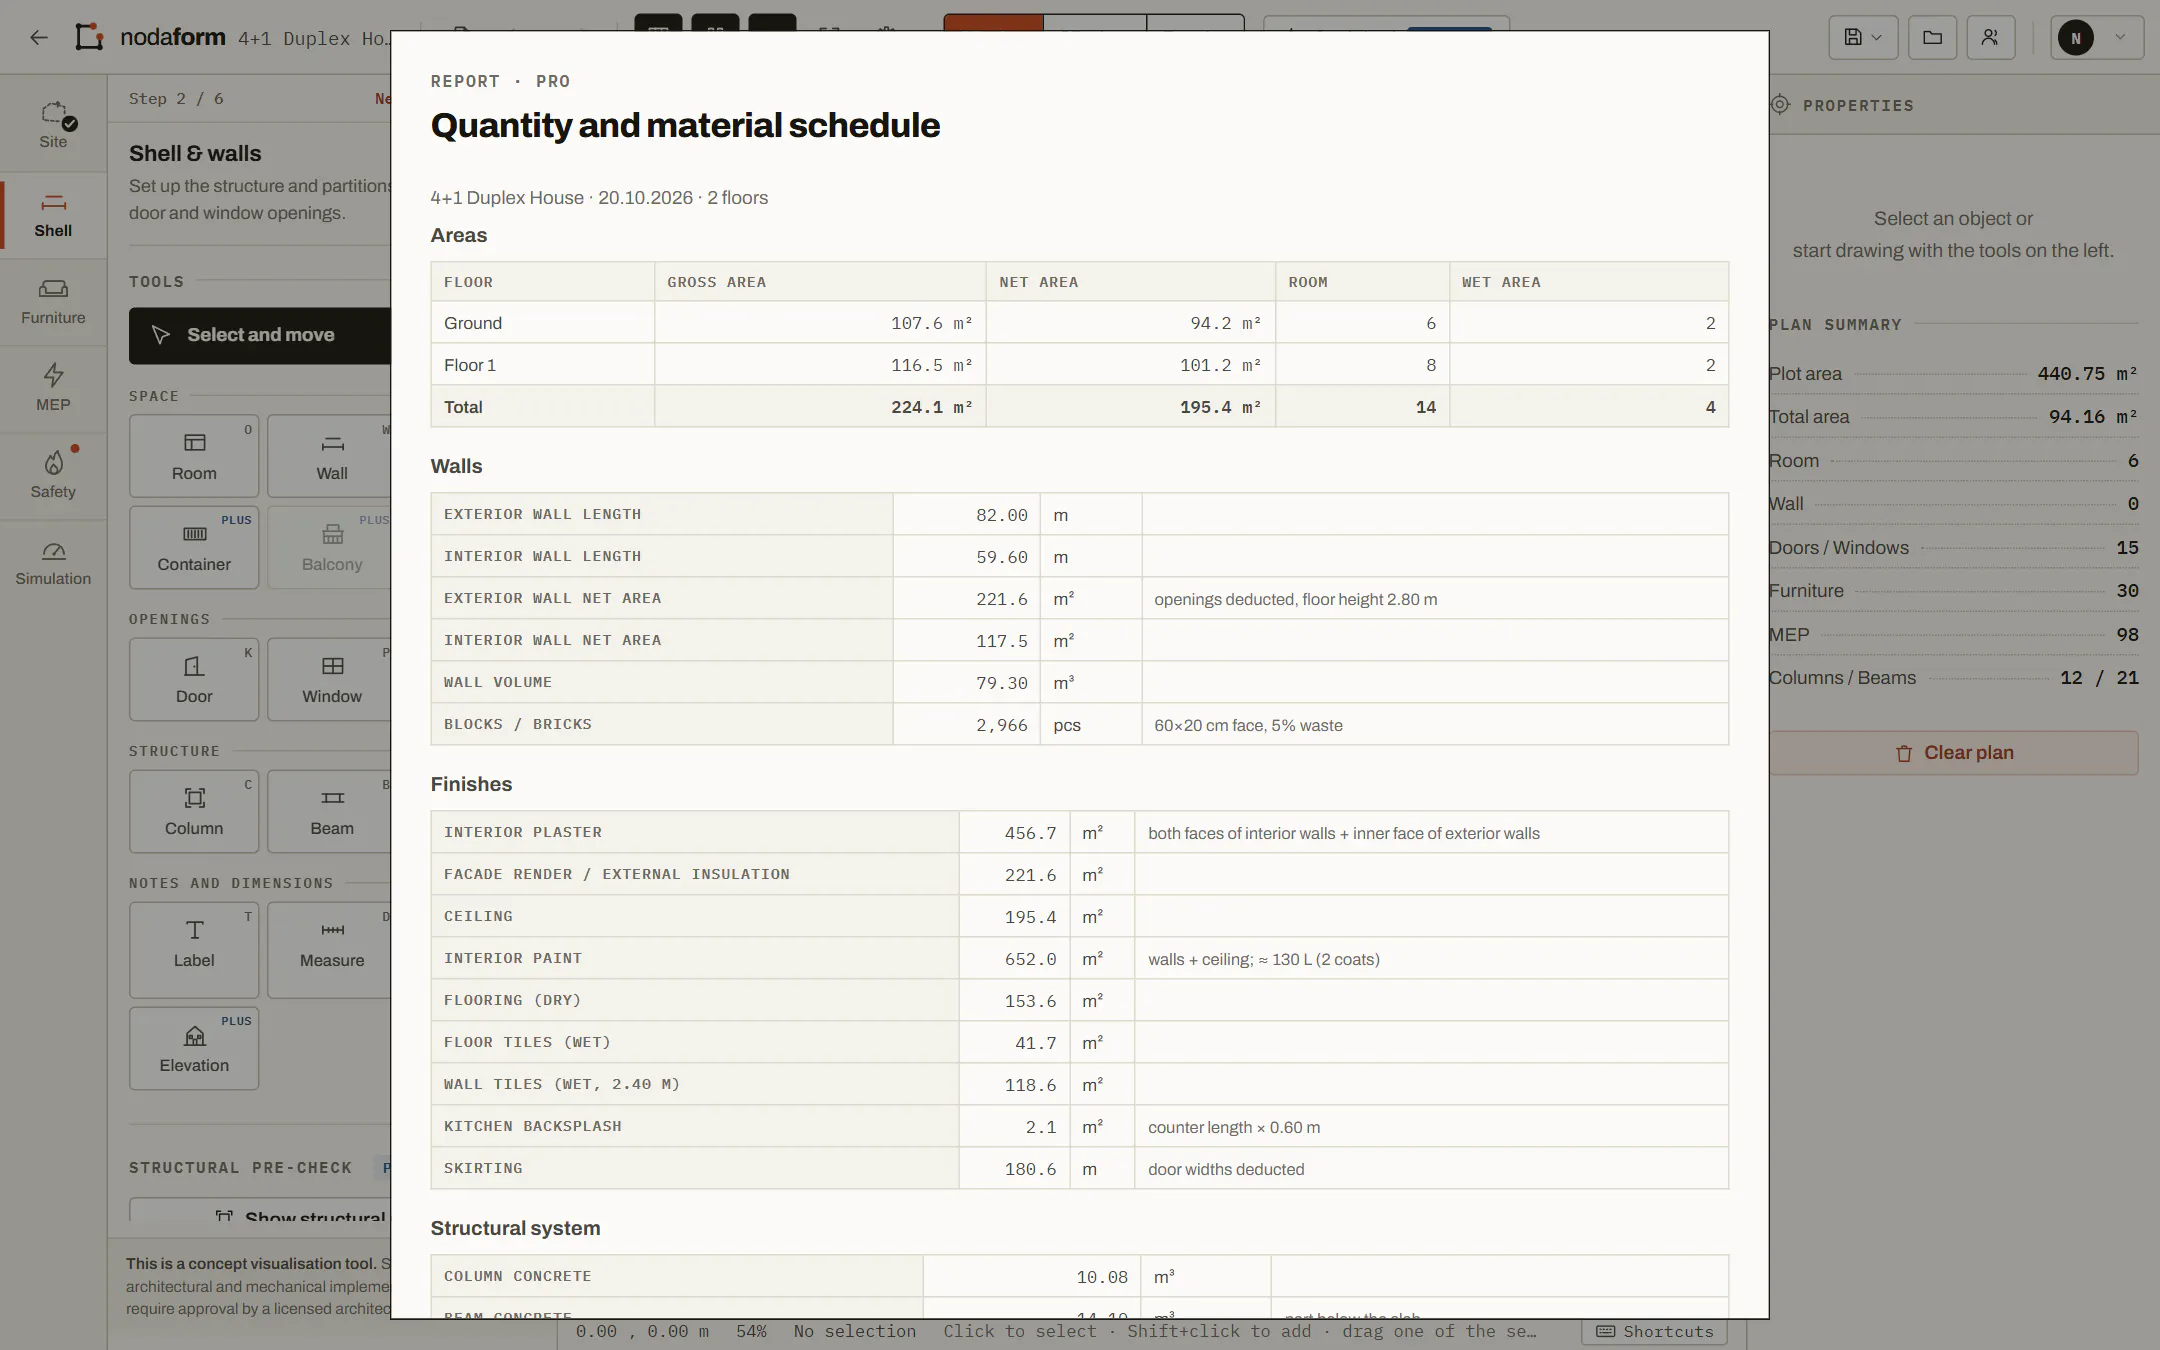This screenshot has width=2160, height=1350.
Task: Select the Door tool
Action: point(194,679)
